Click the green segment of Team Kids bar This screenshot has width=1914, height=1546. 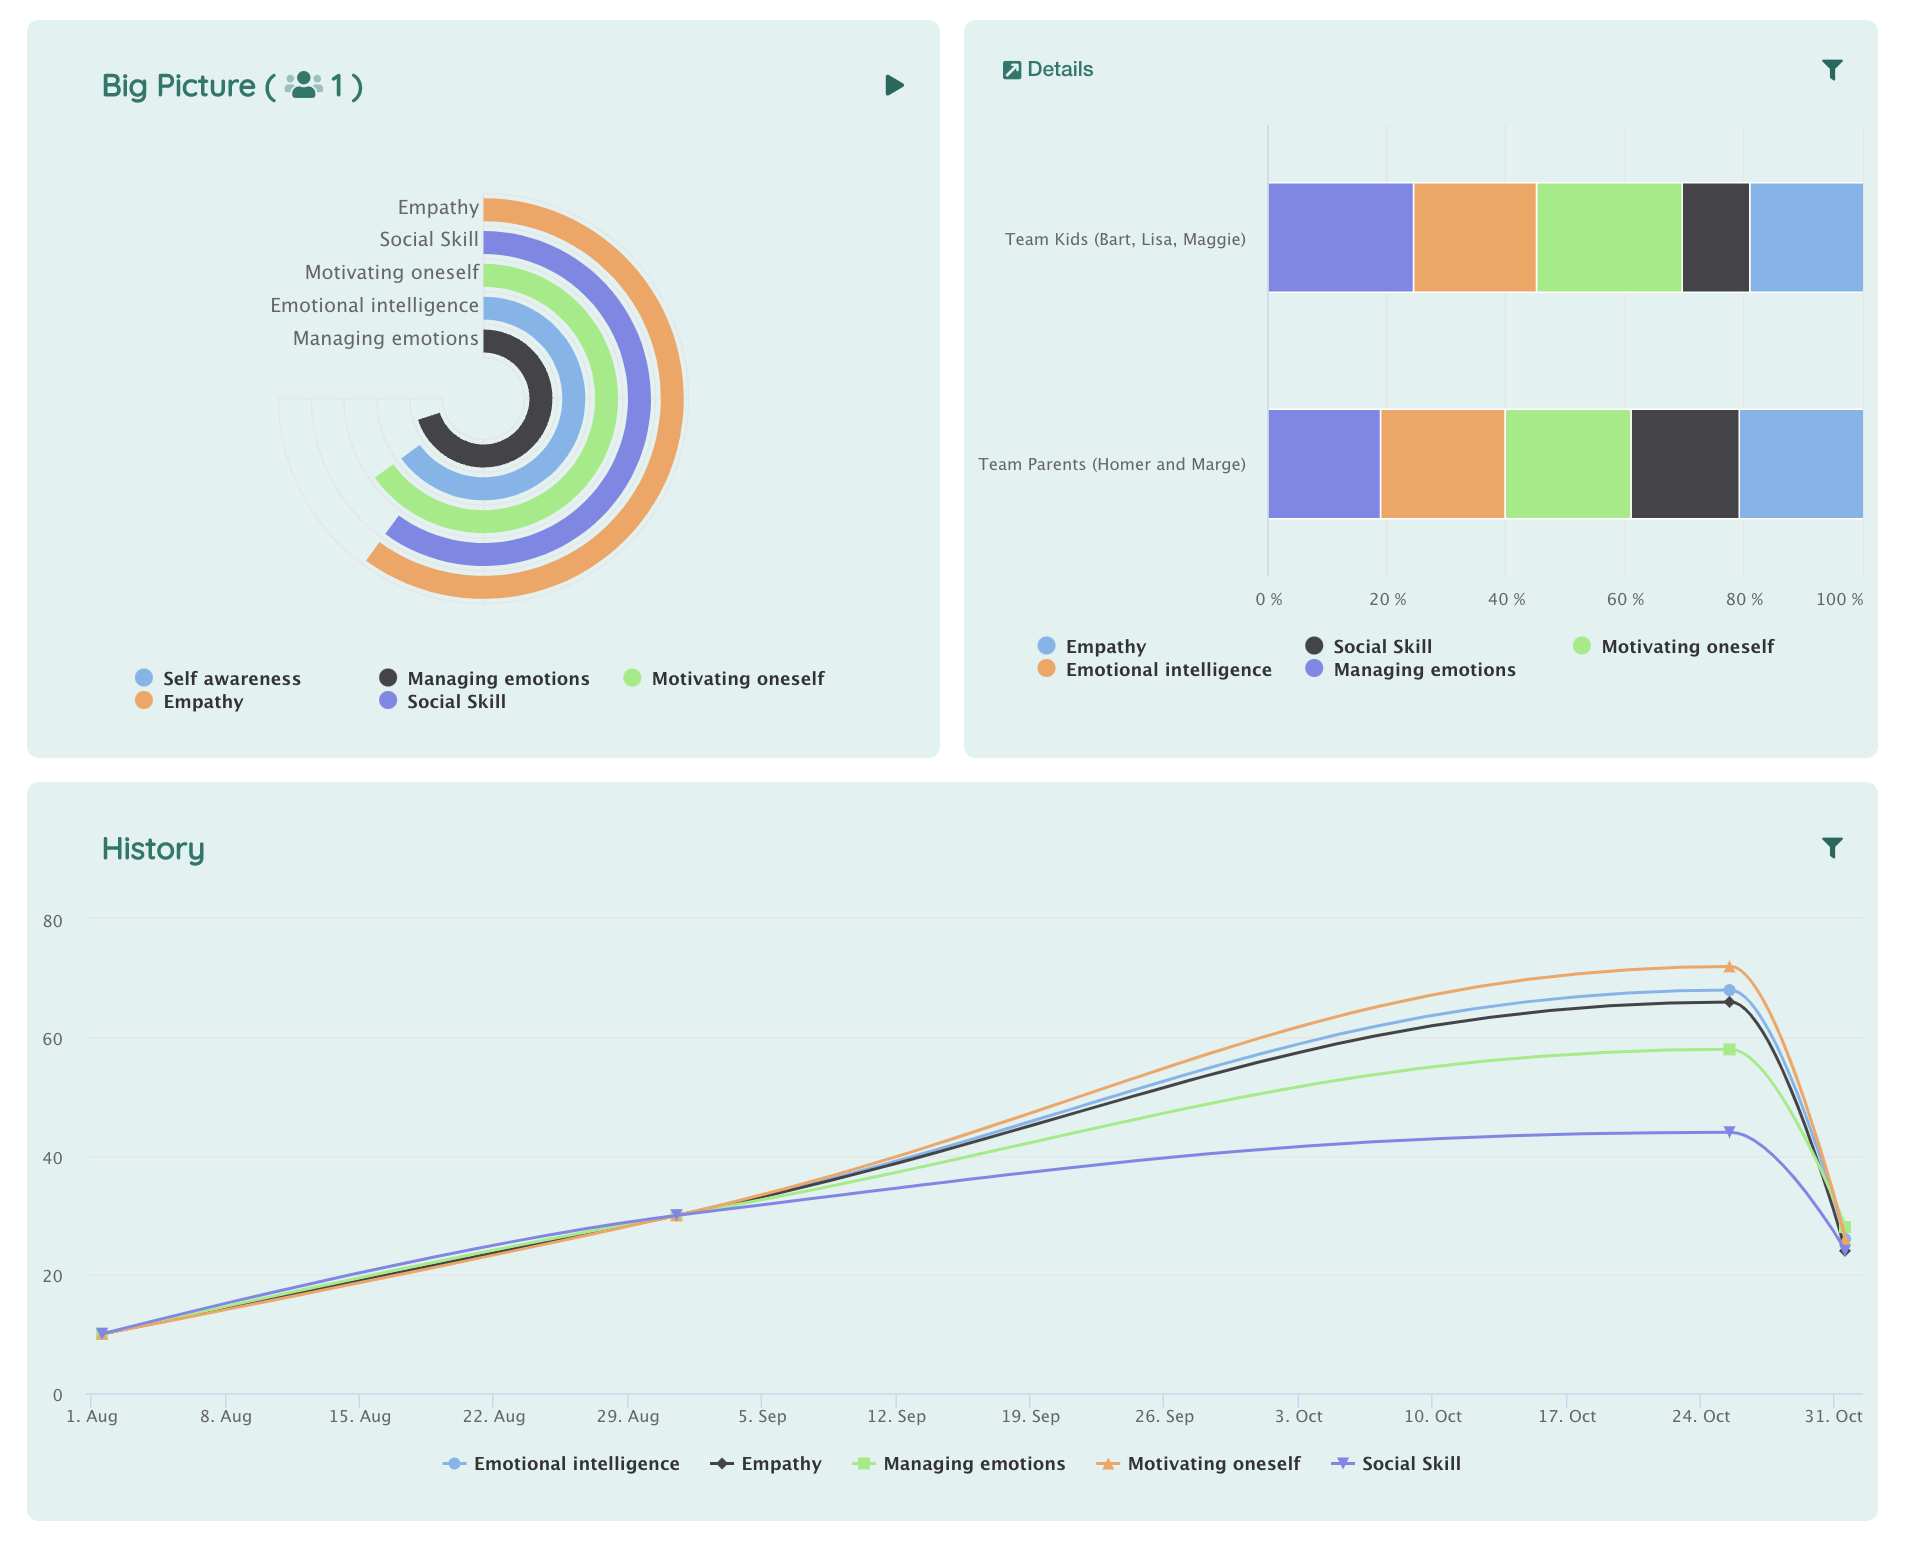[1609, 237]
